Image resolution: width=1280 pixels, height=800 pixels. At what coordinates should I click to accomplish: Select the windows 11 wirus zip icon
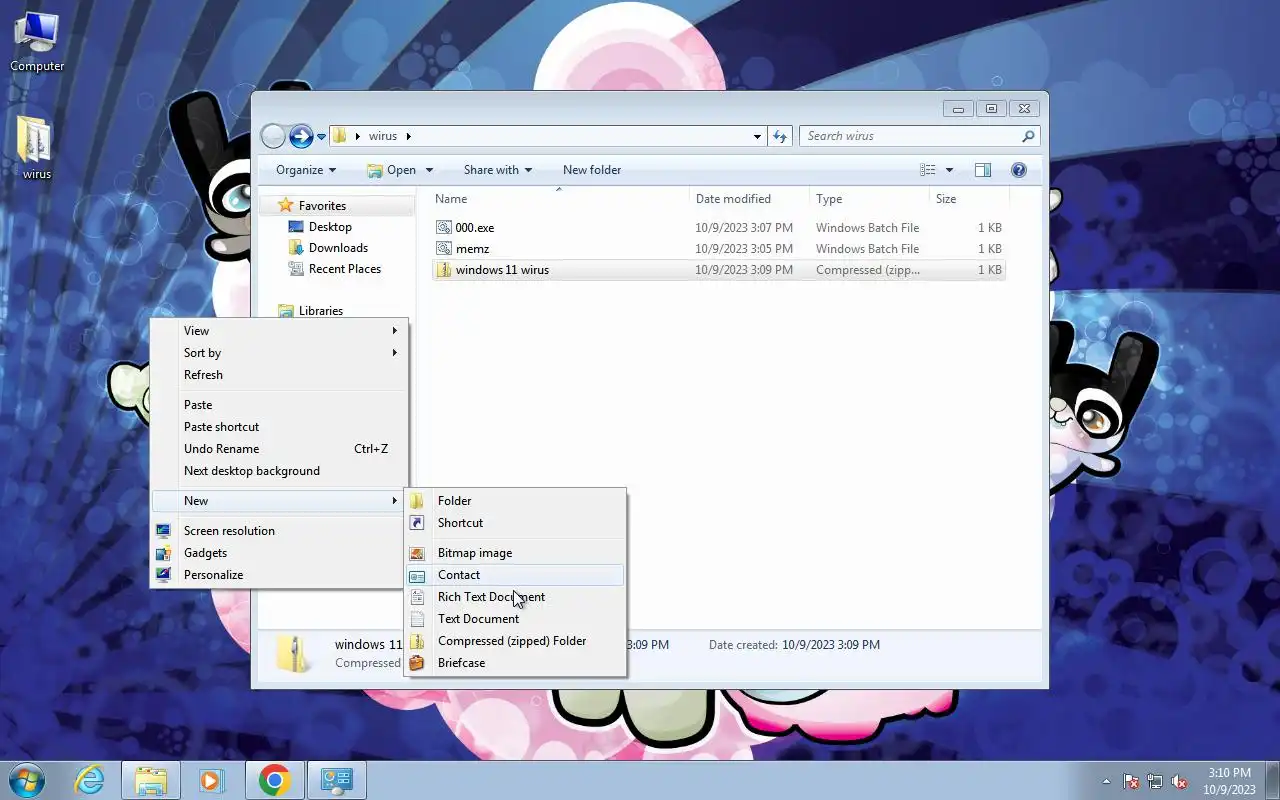pos(444,270)
